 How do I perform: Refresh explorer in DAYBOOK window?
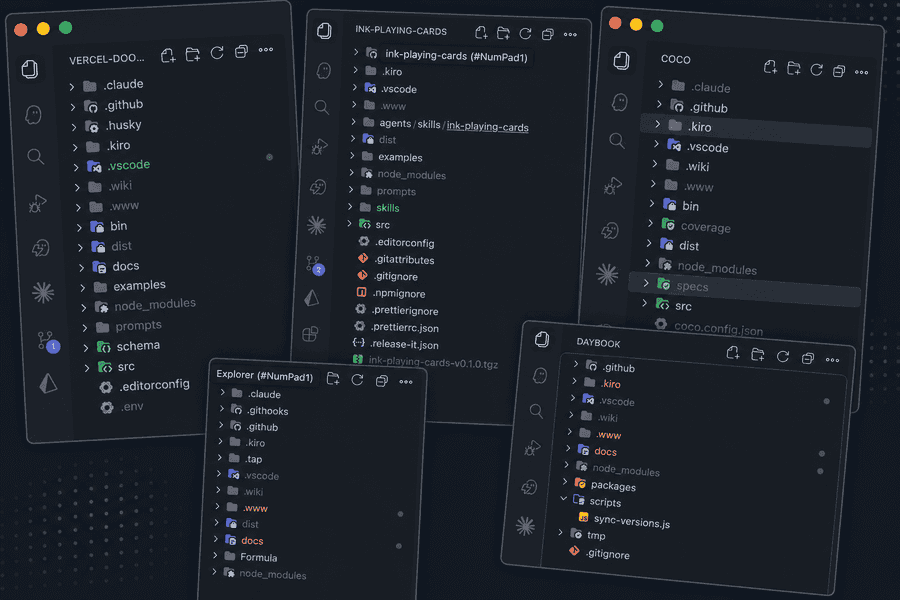(783, 357)
